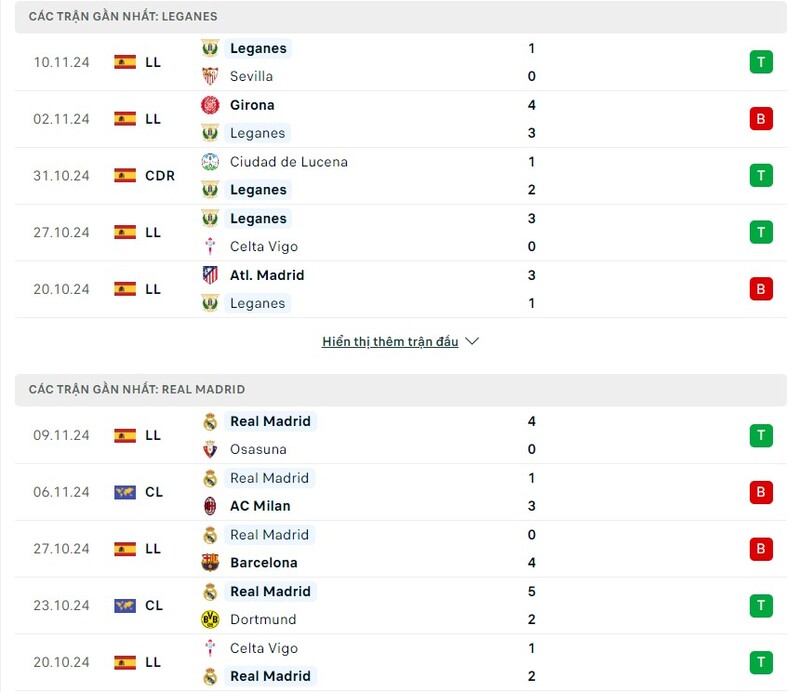Open Hiển thị thêm trận đấu link

tap(390, 341)
